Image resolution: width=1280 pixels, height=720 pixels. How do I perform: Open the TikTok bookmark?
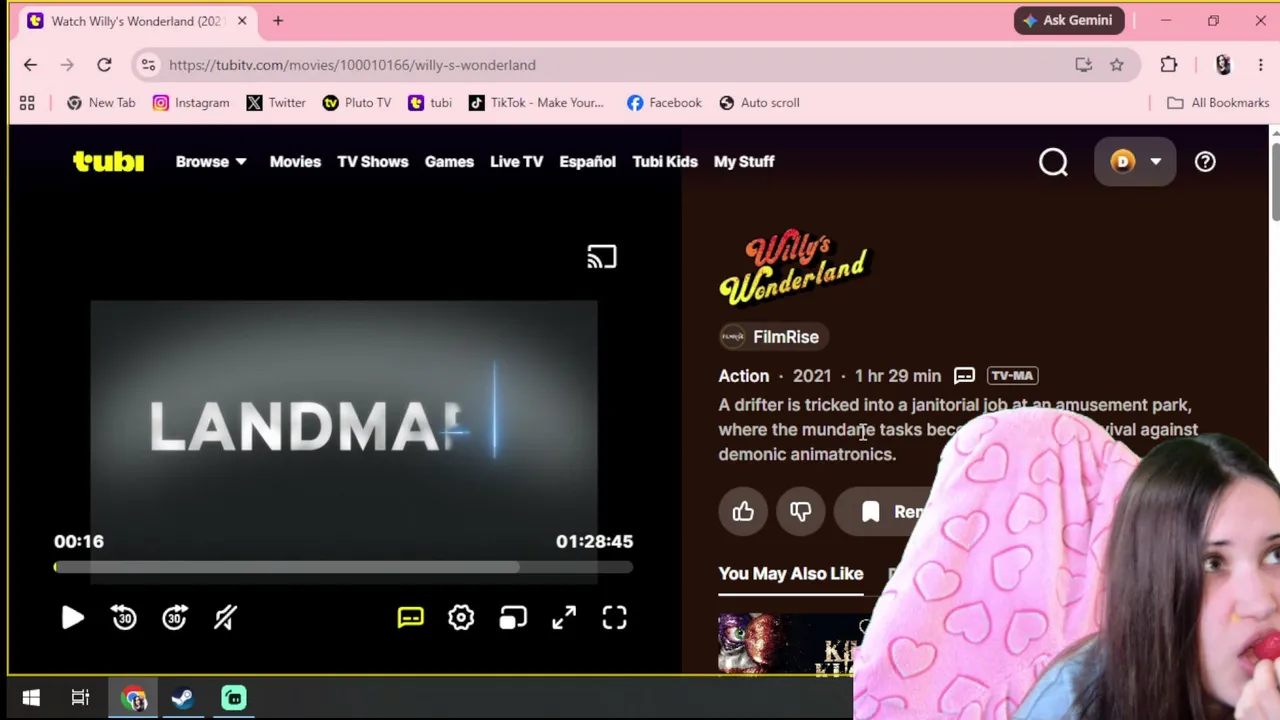point(536,103)
